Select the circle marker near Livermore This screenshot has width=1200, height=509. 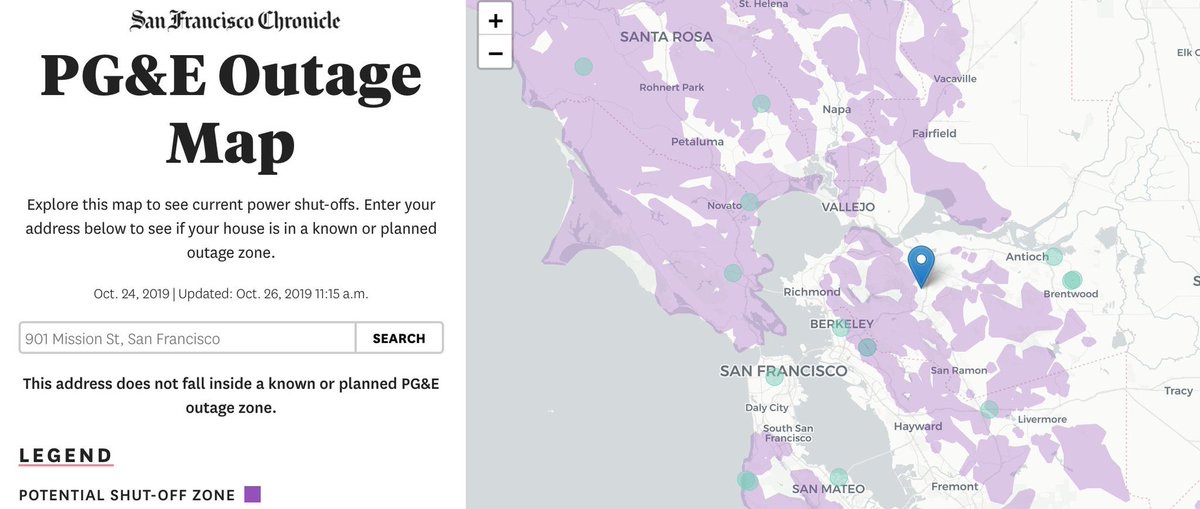tap(989, 409)
